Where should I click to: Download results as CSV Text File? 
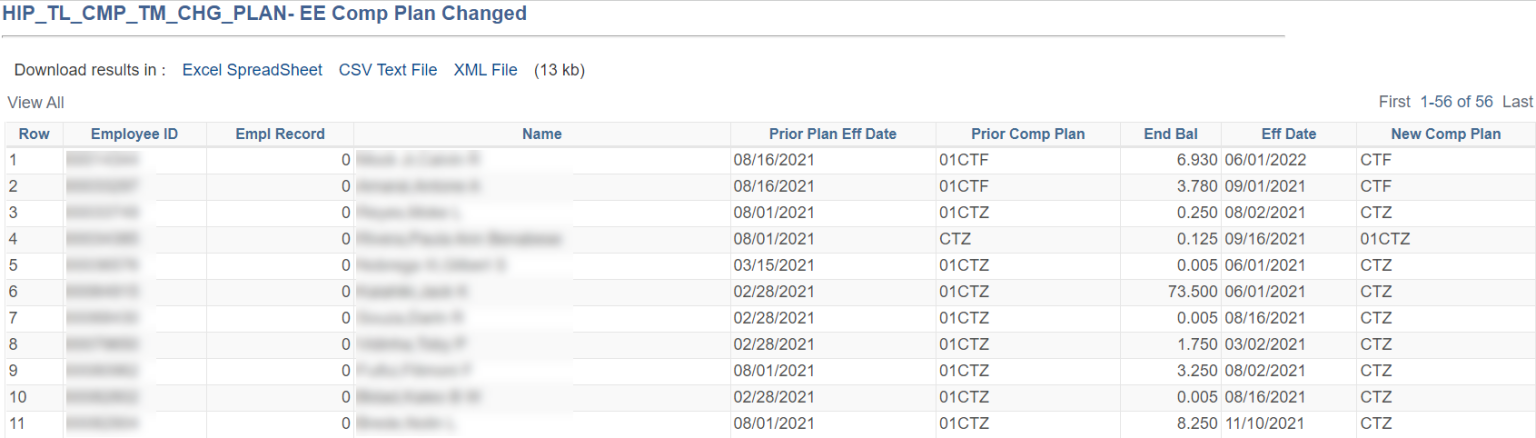[388, 70]
